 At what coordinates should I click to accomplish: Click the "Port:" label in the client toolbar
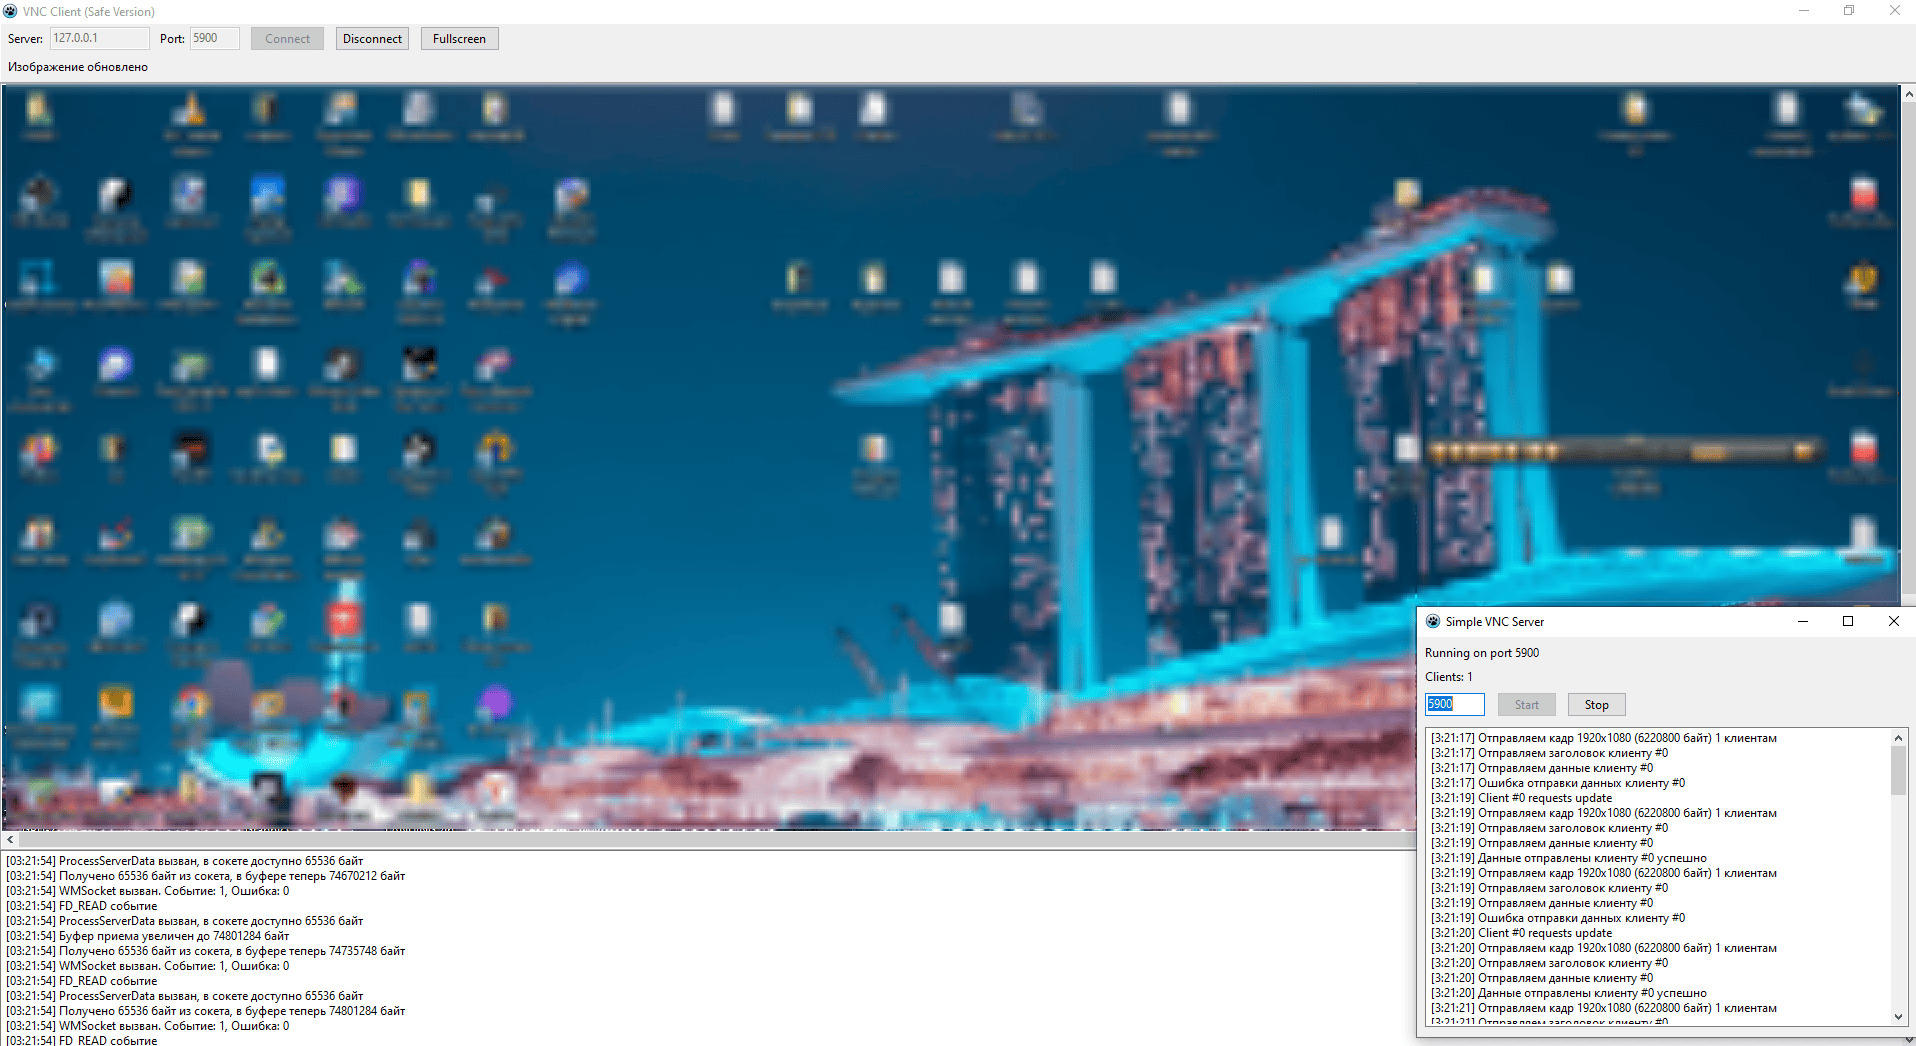coord(172,39)
